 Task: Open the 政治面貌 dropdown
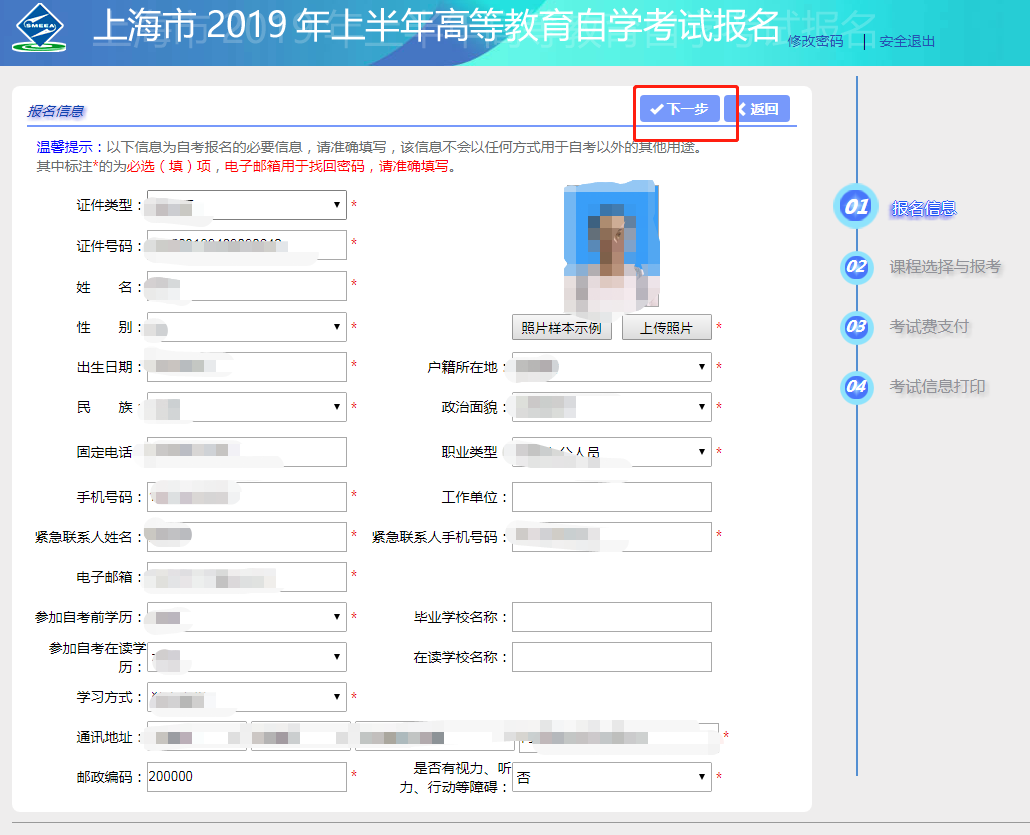(x=611, y=407)
